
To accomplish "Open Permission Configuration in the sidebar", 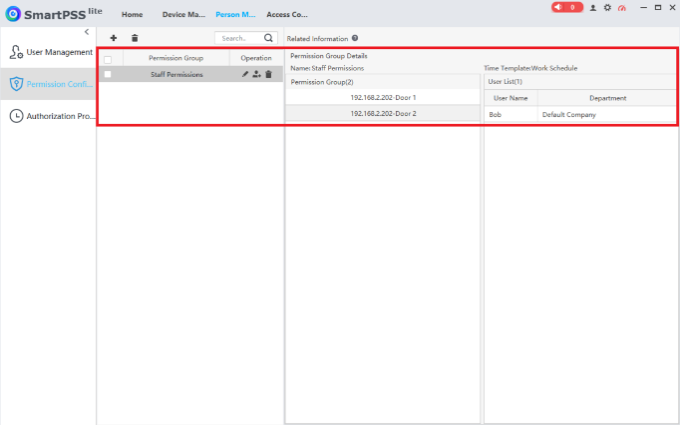I will point(49,84).
